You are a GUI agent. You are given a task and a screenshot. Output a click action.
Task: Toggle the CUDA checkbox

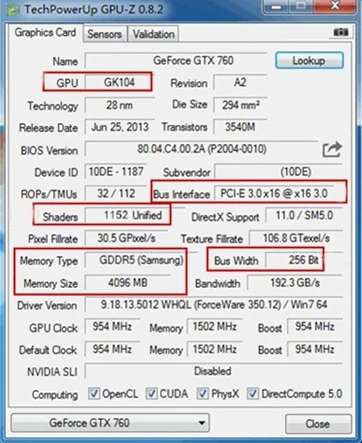click(151, 393)
